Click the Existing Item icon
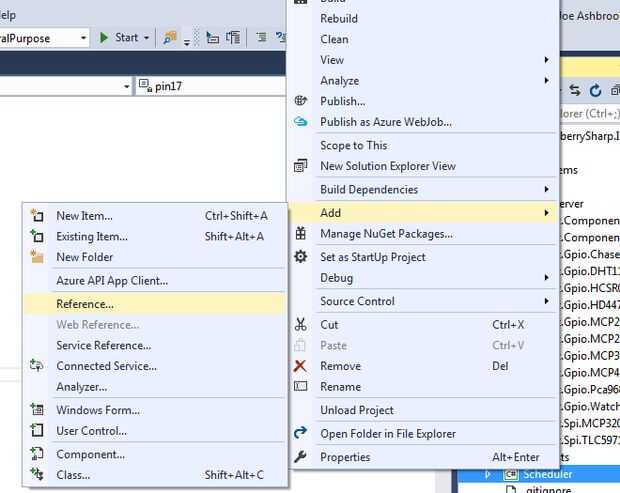Viewport: 620px width, 493px height. click(37, 236)
